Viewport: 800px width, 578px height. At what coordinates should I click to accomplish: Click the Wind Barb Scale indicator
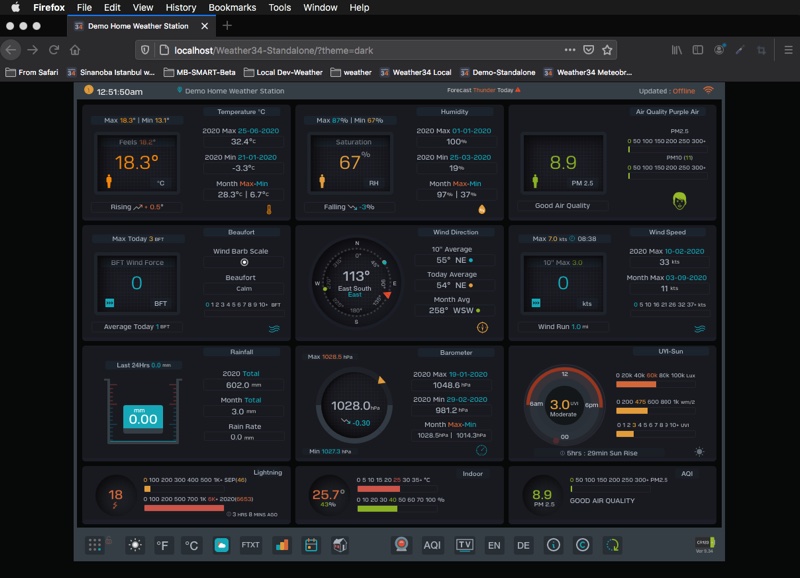coord(244,262)
